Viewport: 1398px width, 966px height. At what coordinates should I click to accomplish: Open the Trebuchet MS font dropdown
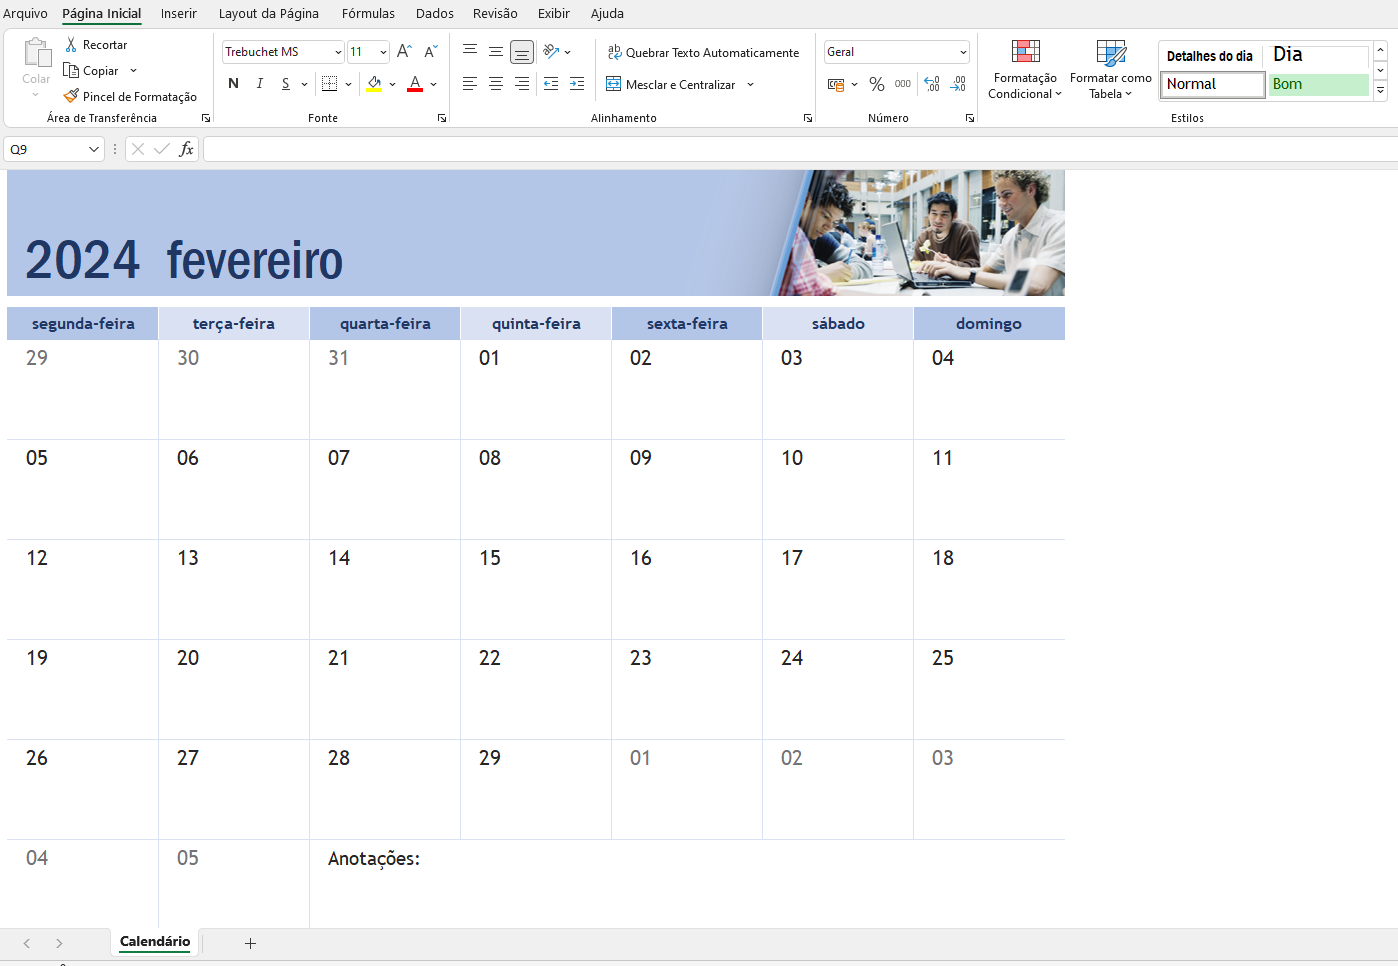338,52
